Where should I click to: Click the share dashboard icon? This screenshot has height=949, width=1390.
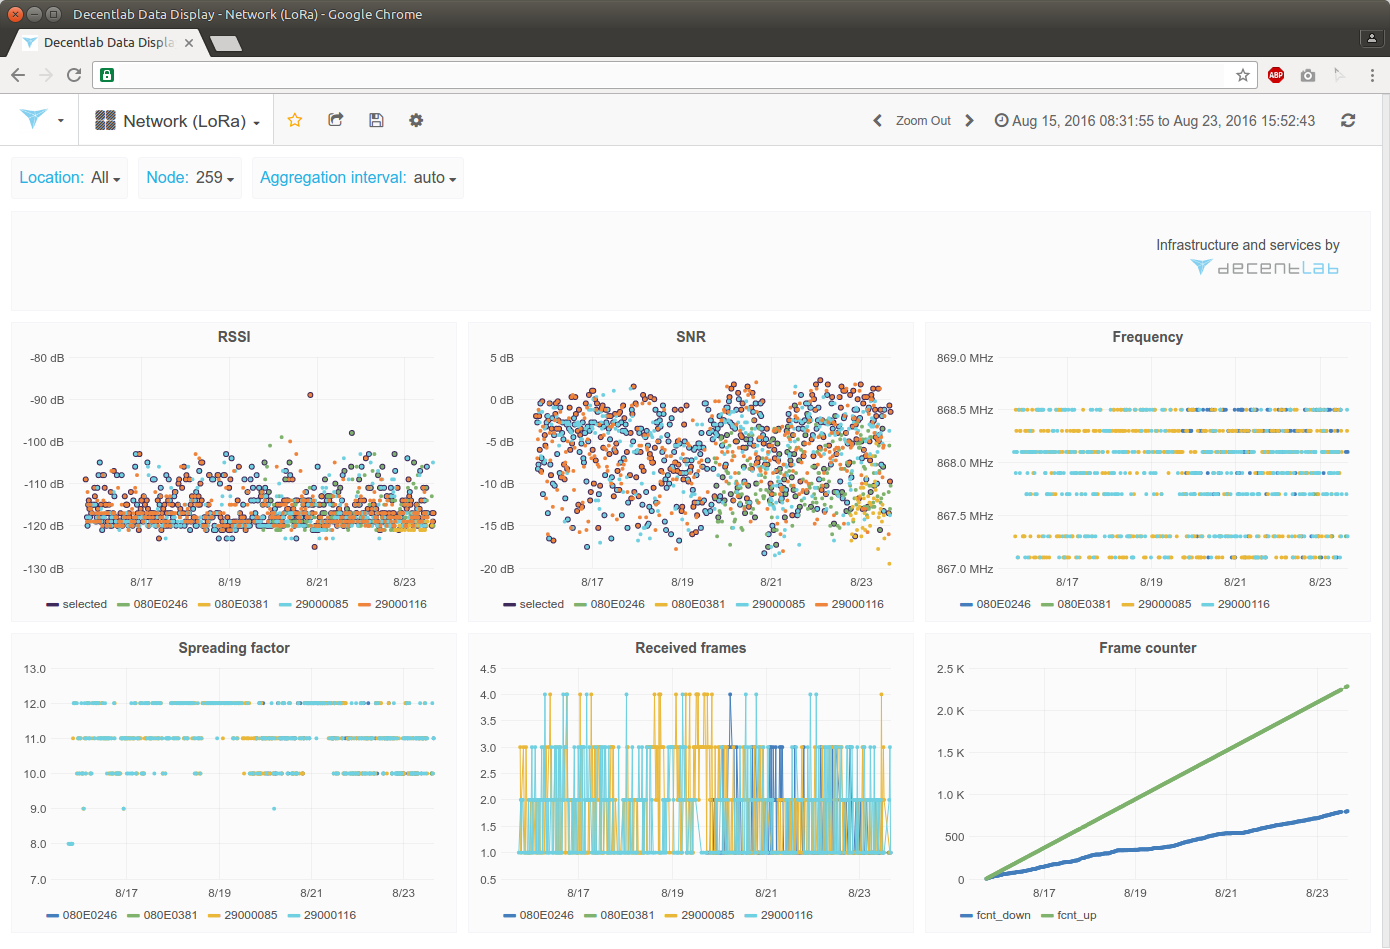pos(336,120)
